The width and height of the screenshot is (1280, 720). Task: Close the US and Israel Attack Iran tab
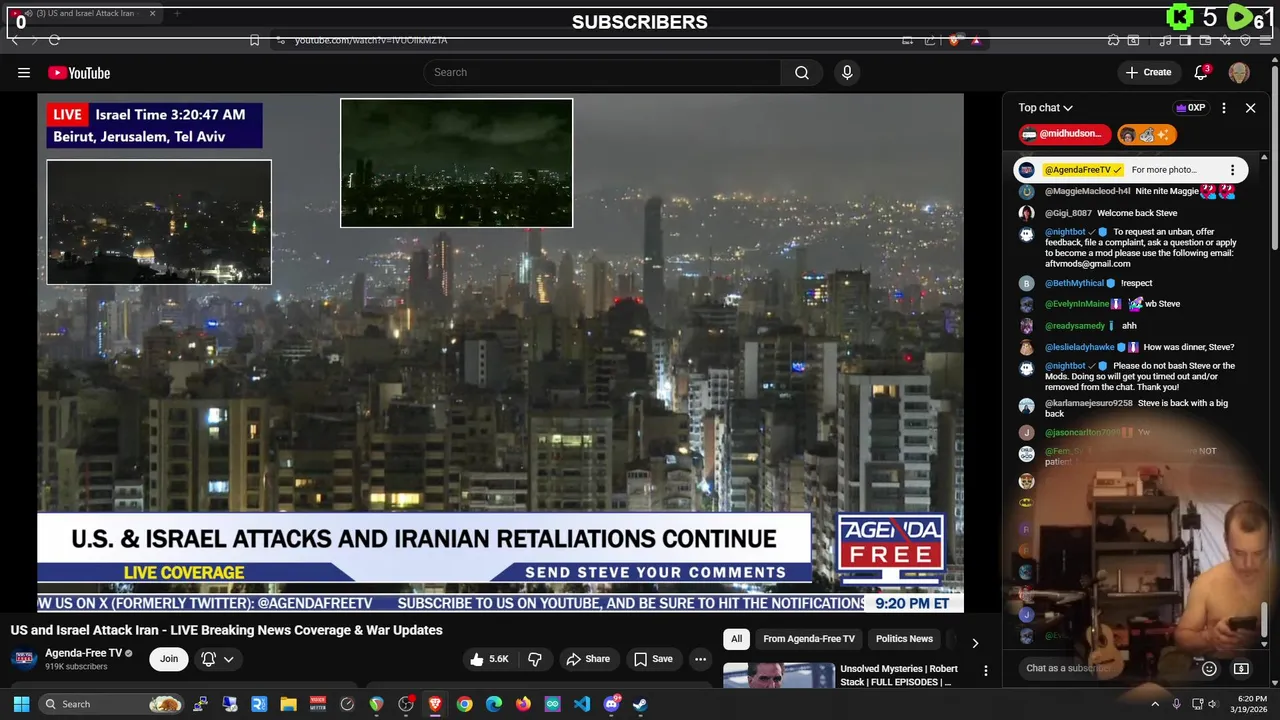[152, 13]
